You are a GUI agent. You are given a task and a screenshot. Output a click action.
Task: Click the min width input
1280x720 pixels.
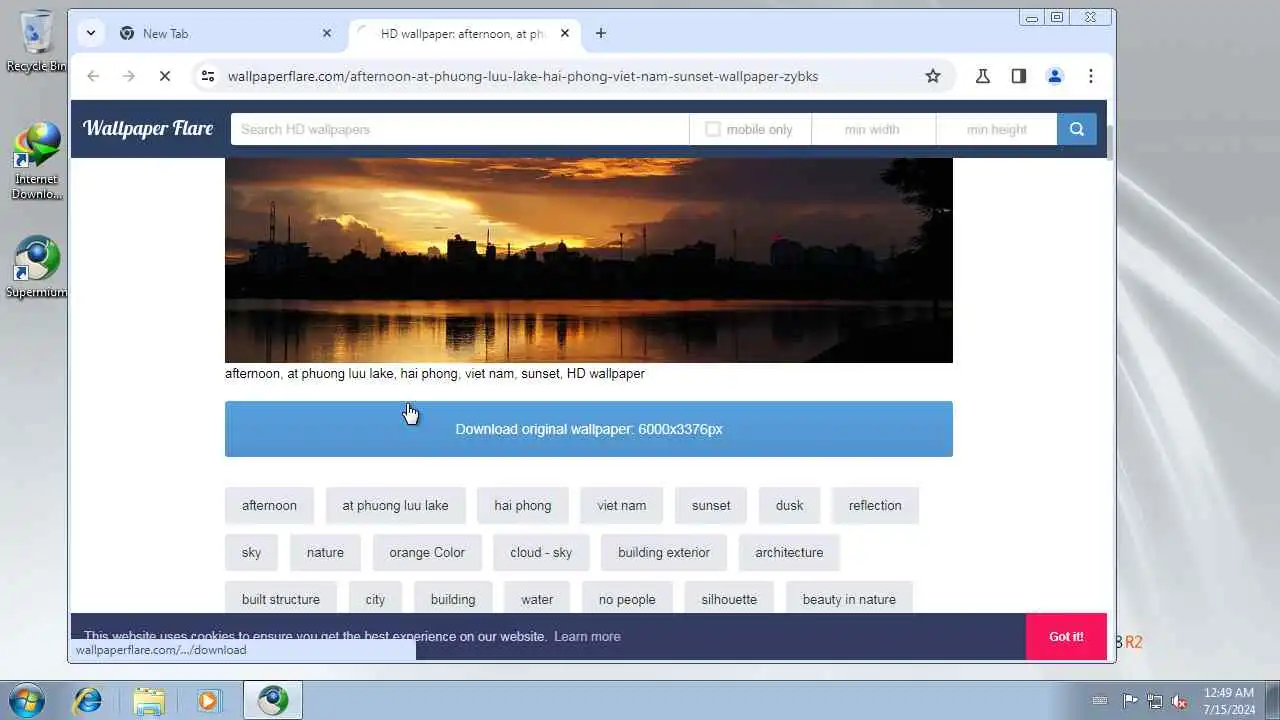873,129
